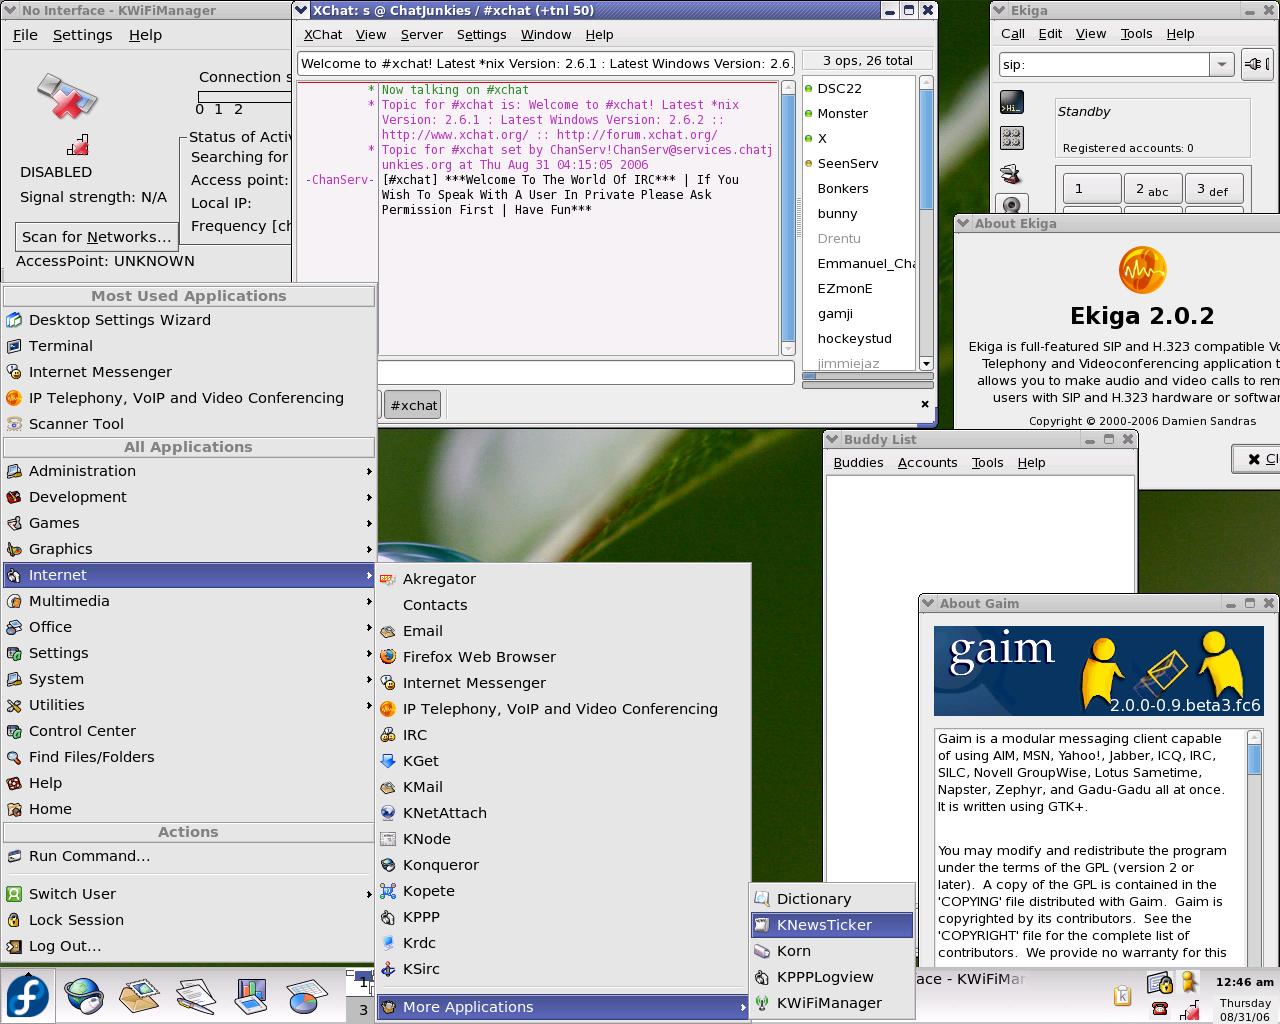The image size is (1280, 1024).
Task: Open the email stamp icon in taskbar
Action: (x=139, y=996)
